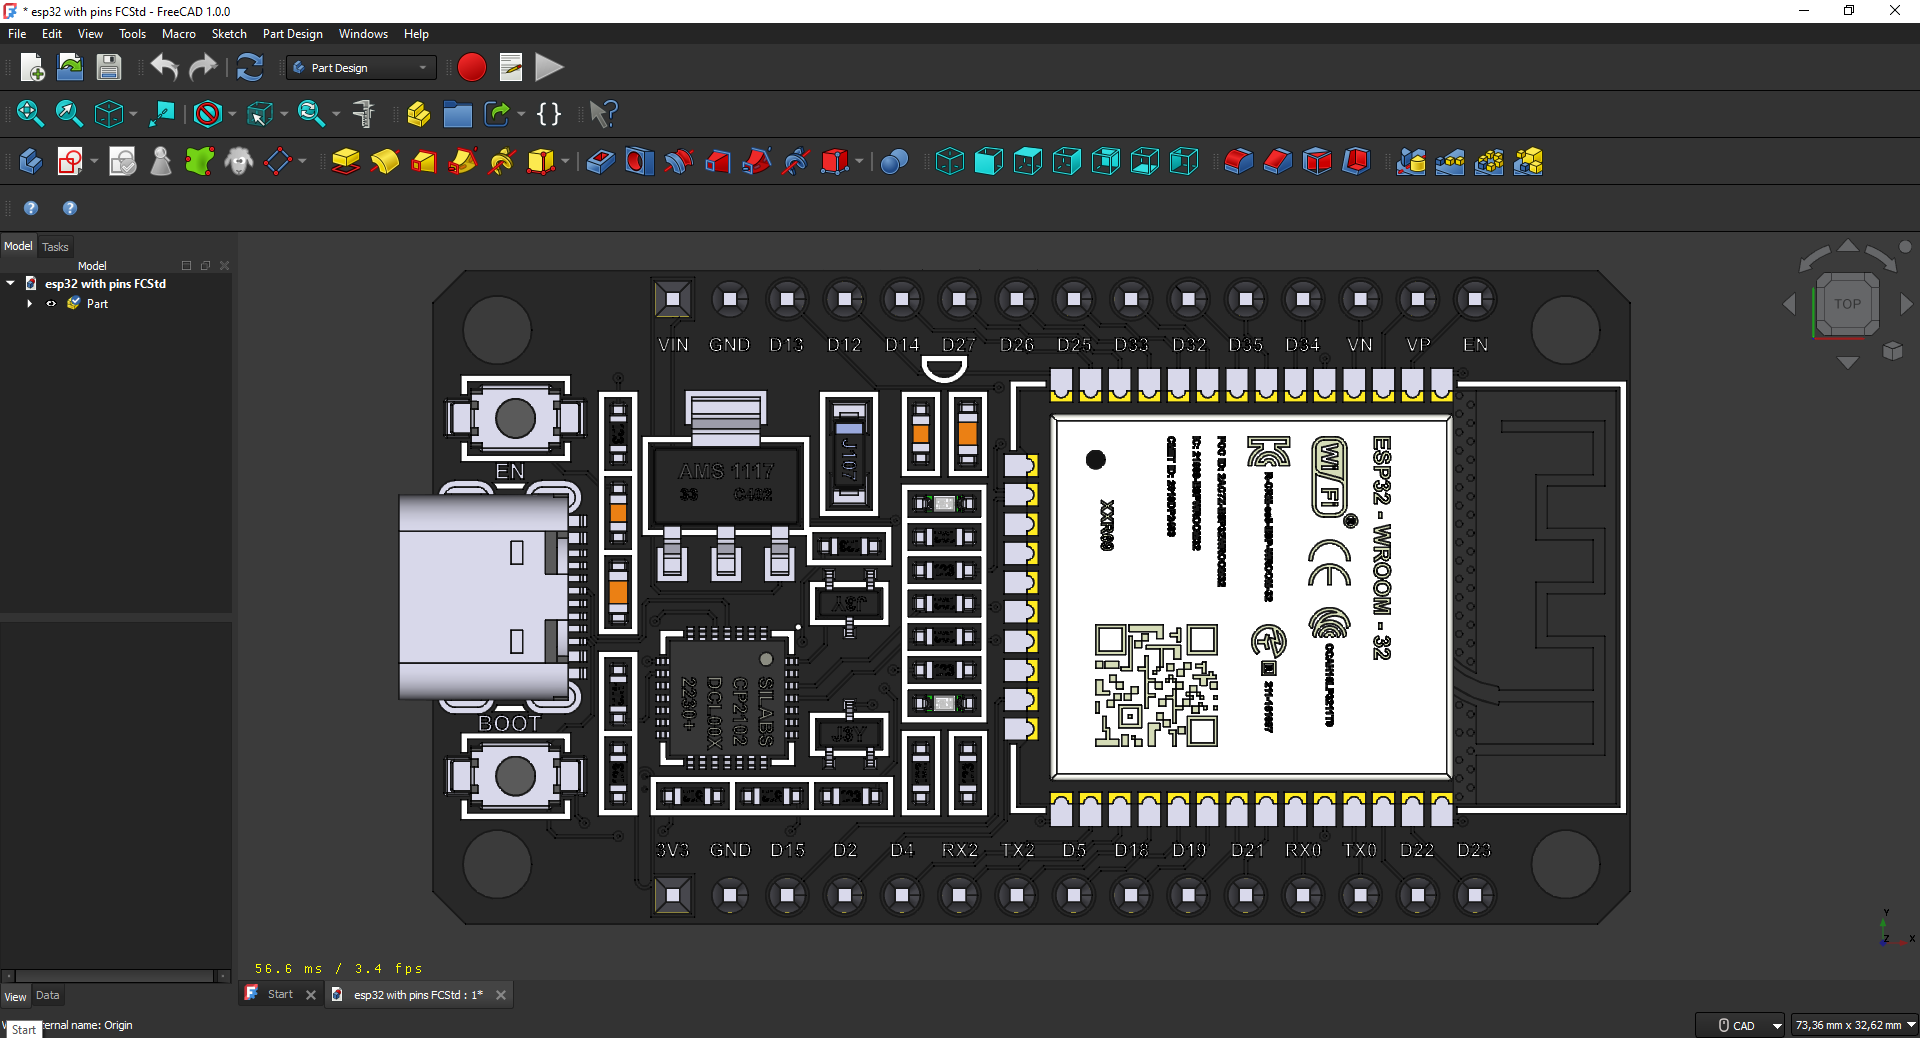Screen dimensions: 1920x1038
Task: Create a ShapeBinder with the green shape icon
Action: pos(200,161)
